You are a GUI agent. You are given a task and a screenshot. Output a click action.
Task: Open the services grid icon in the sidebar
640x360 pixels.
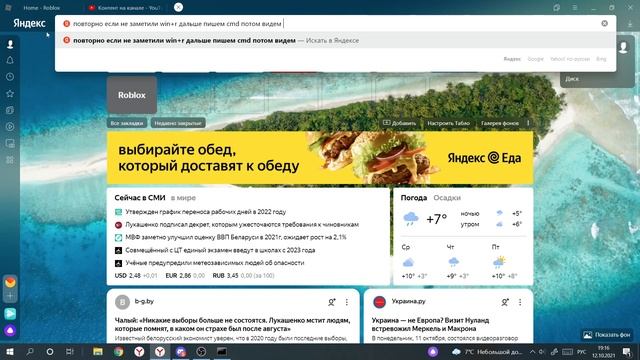10,160
